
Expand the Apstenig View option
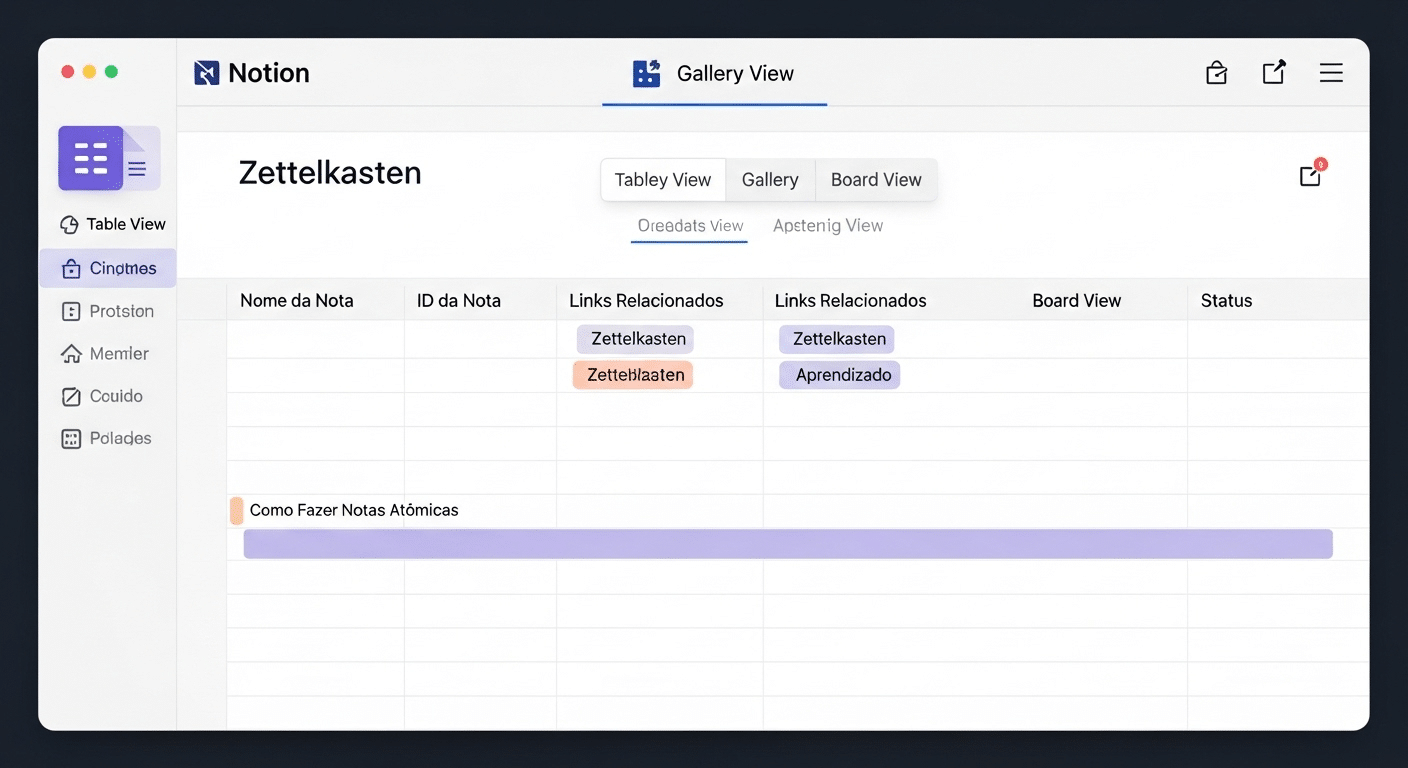pyautogui.click(x=827, y=226)
